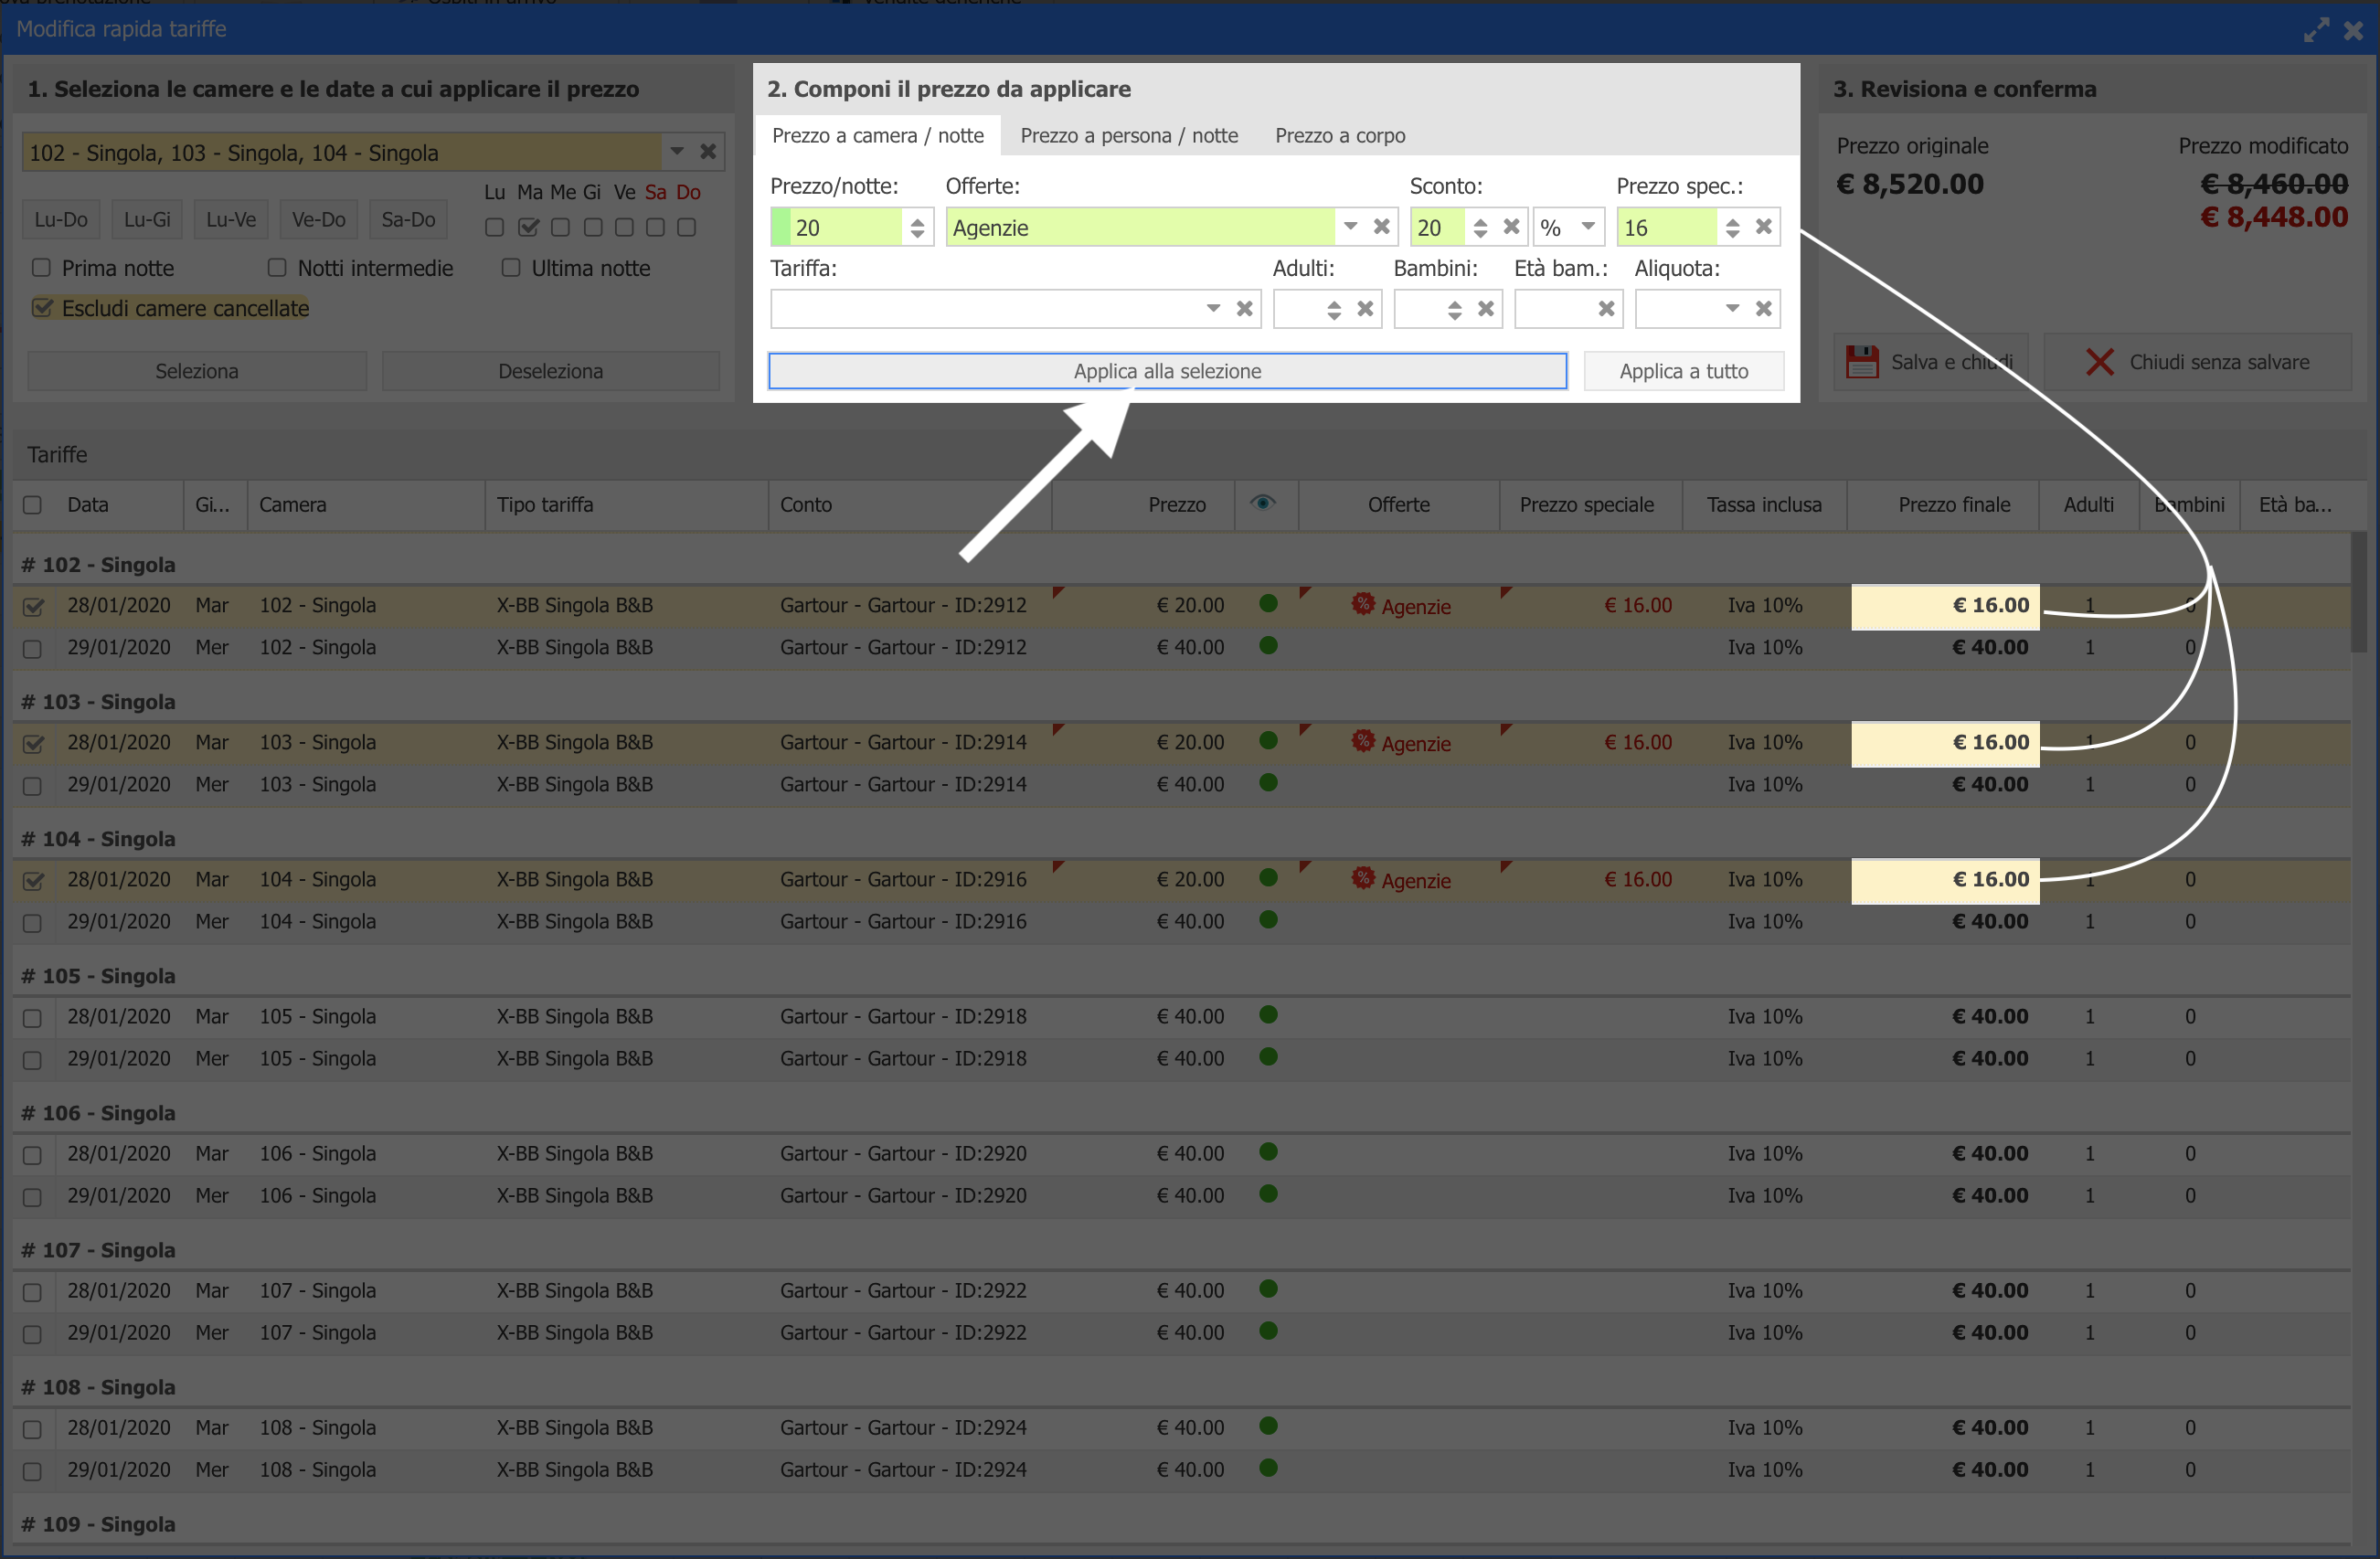Sort by the Tipo tariffa column header
The image size is (2380, 1559).
coord(626,505)
